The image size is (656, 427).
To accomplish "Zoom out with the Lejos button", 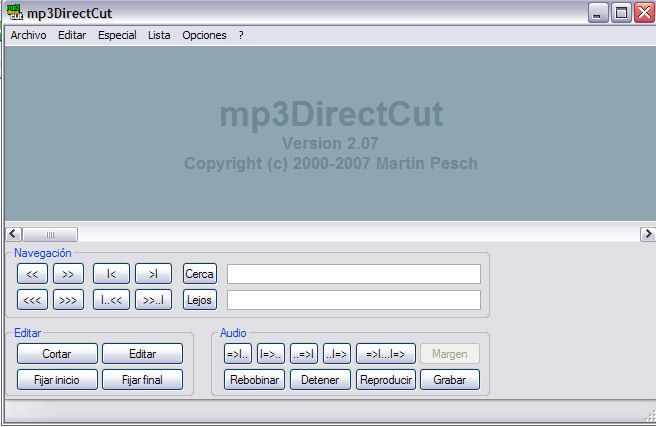I will tap(200, 300).
